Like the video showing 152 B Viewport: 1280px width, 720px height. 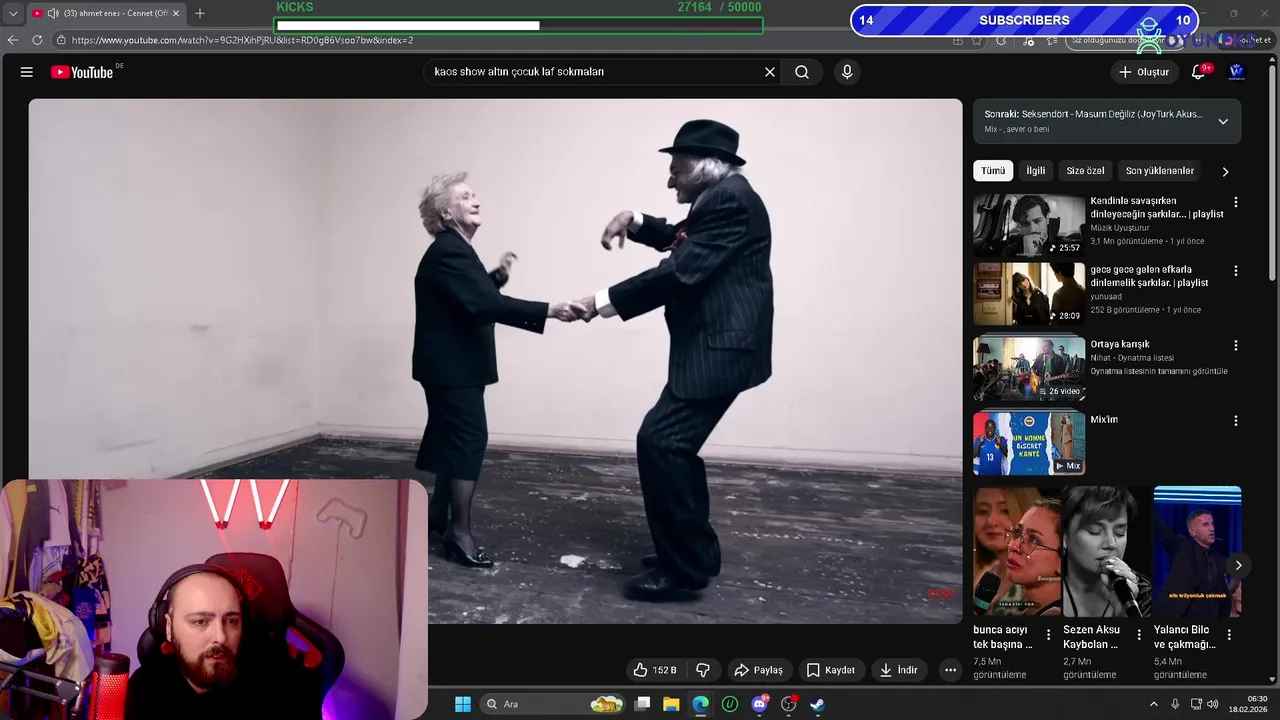tap(655, 670)
